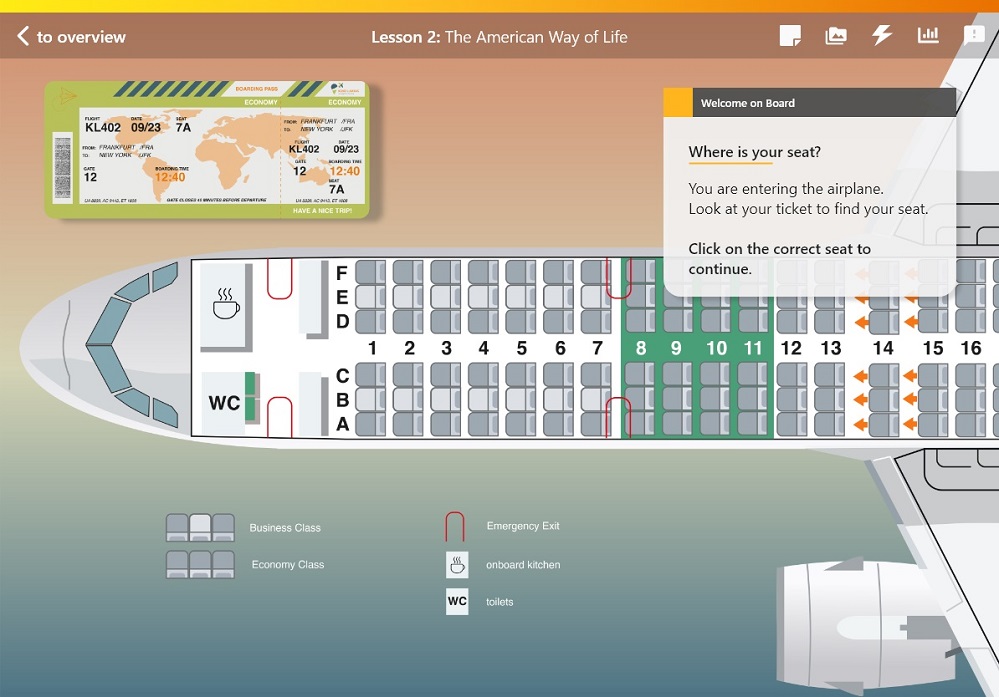Screen dimensions: 999x697
Task: Click the onboard kitchen coffee cup on plane
Action: pos(226,303)
